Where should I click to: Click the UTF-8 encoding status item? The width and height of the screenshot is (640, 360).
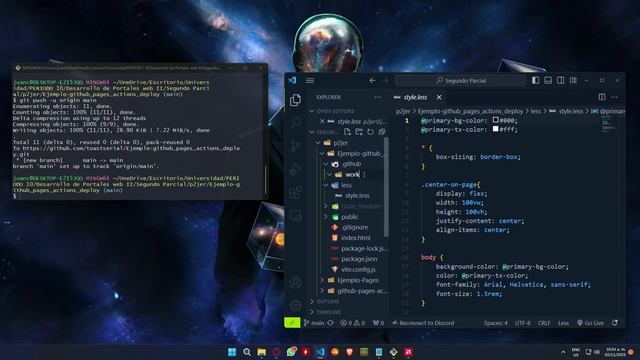coord(522,323)
